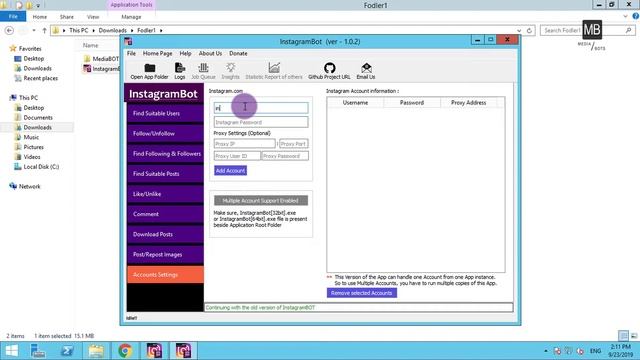The image size is (640, 360).
Task: Select Download Posts sidebar item
Action: pyautogui.click(x=165, y=234)
